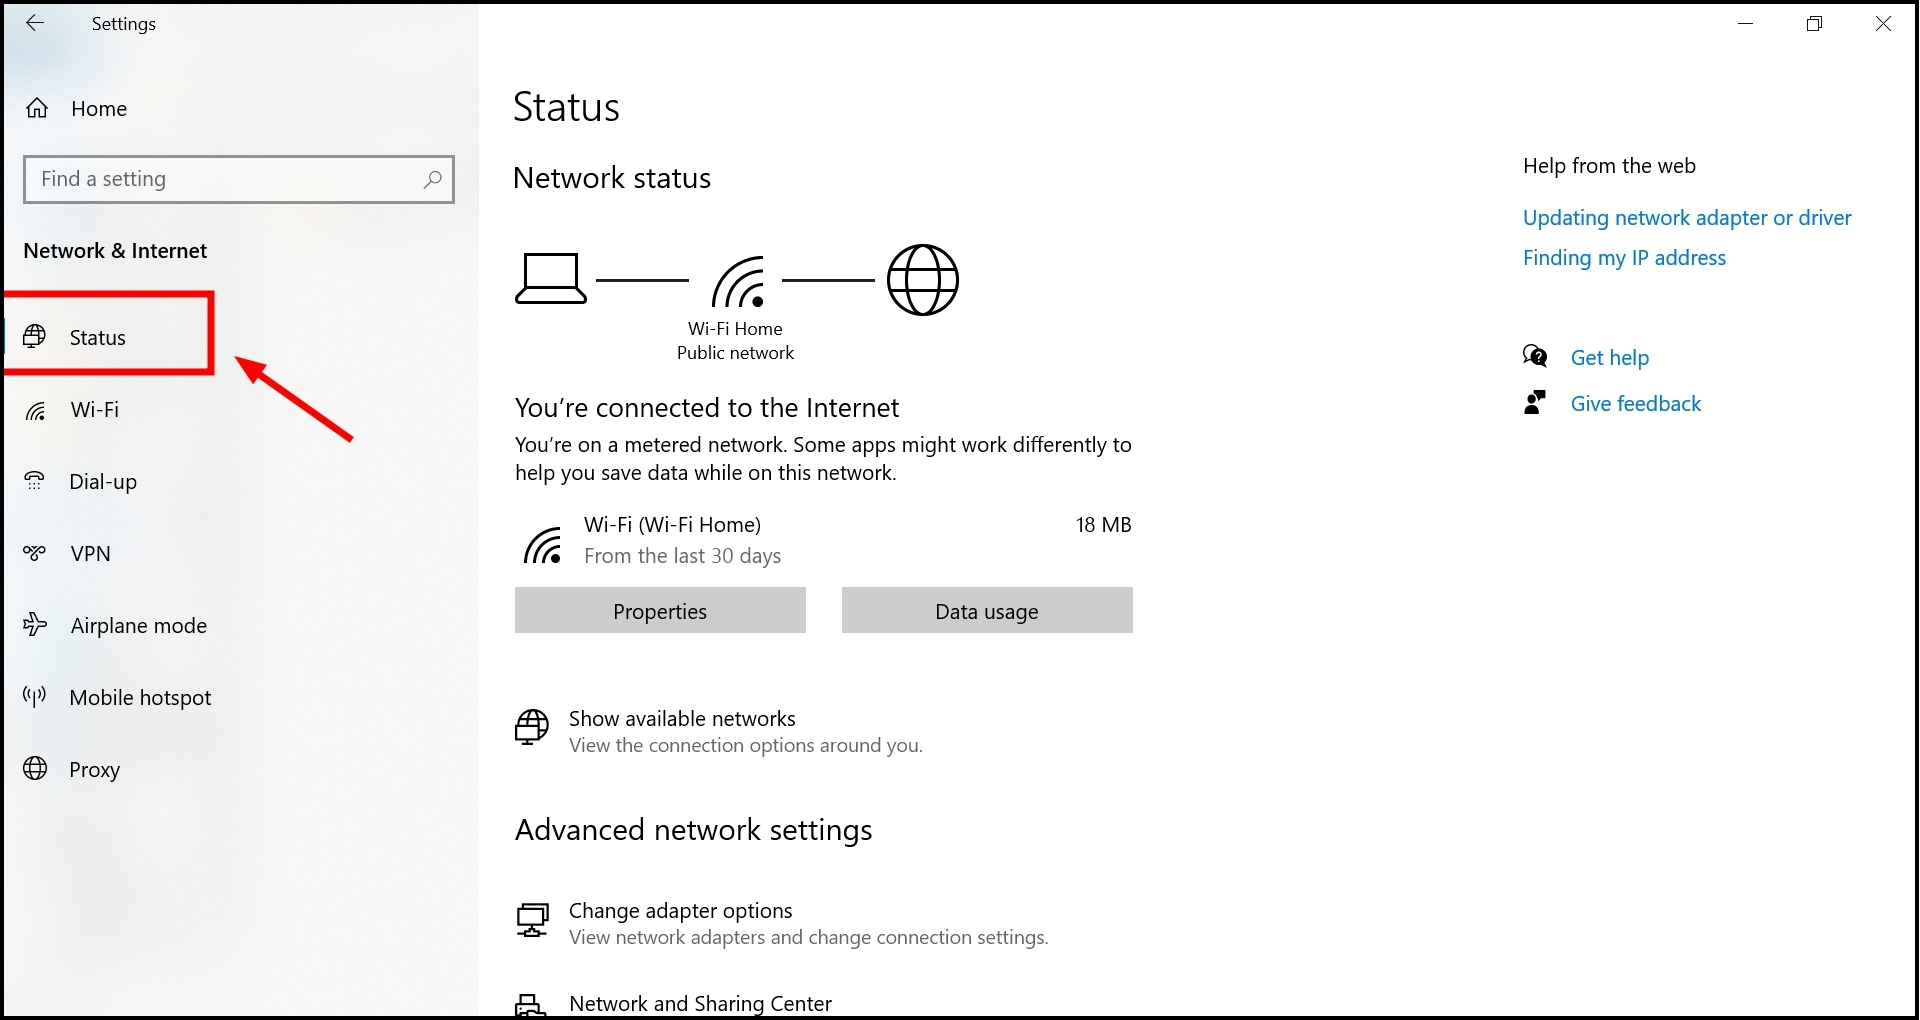This screenshot has width=1920, height=1020.
Task: Click the Give feedback link
Action: [1636, 404]
